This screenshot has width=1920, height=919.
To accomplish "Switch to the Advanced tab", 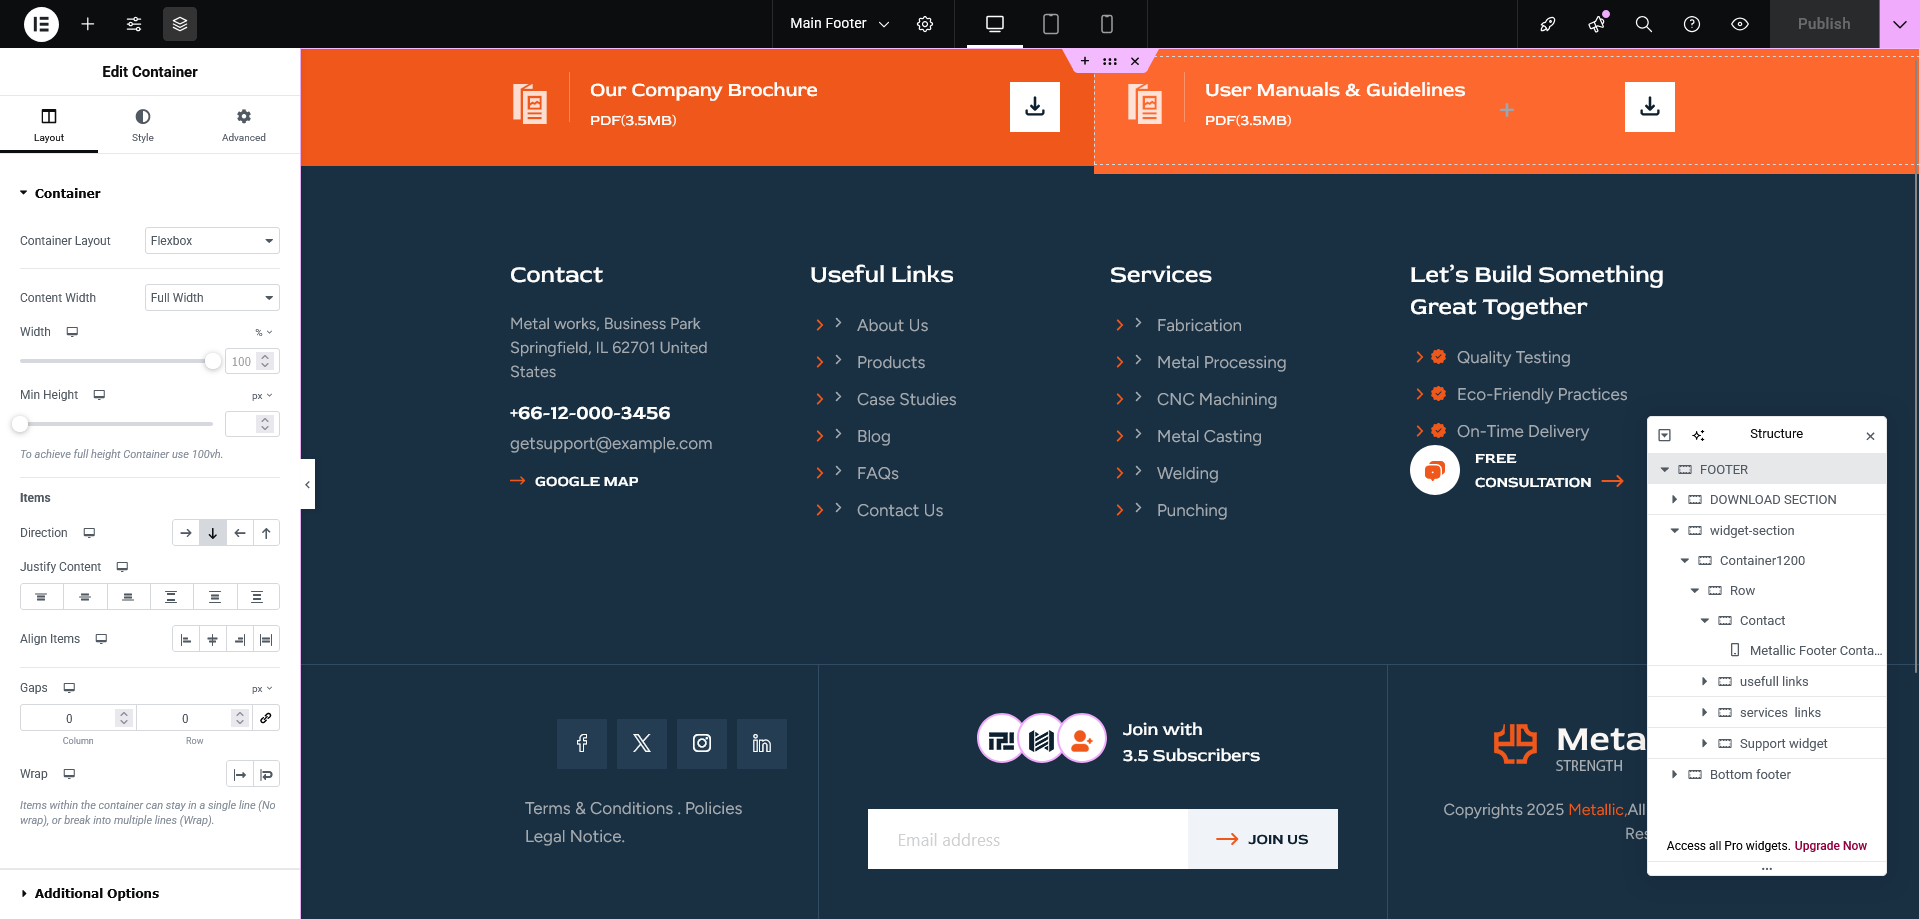I will pyautogui.click(x=244, y=125).
